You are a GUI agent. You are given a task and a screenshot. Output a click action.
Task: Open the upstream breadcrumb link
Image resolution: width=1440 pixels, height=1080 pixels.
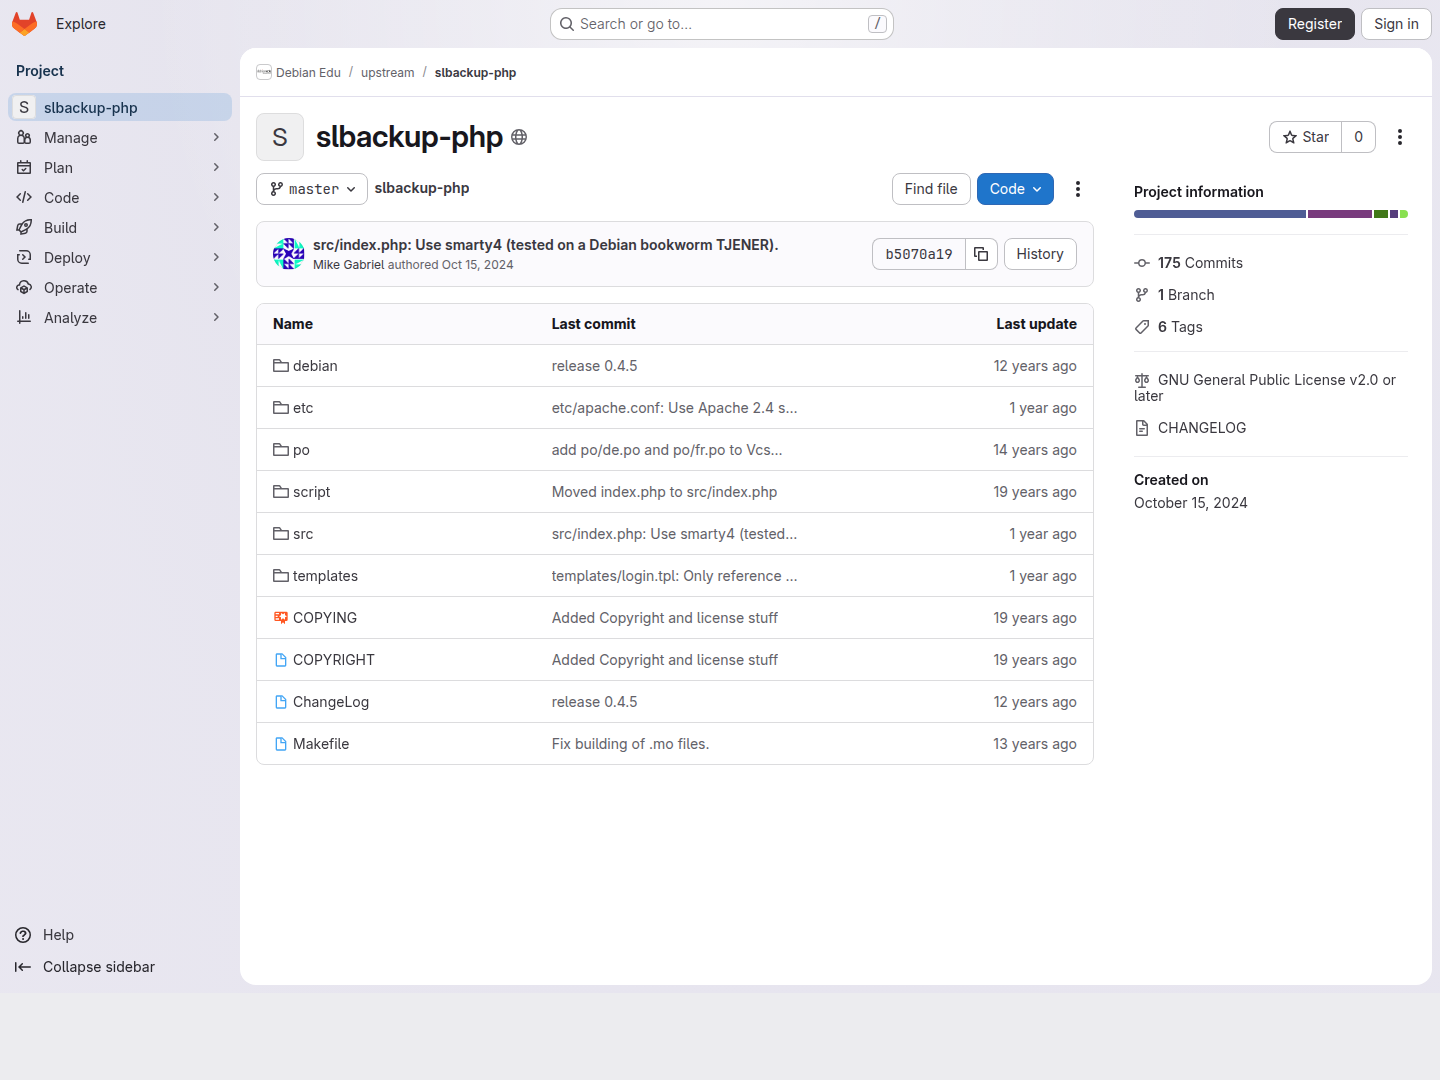click(x=388, y=73)
